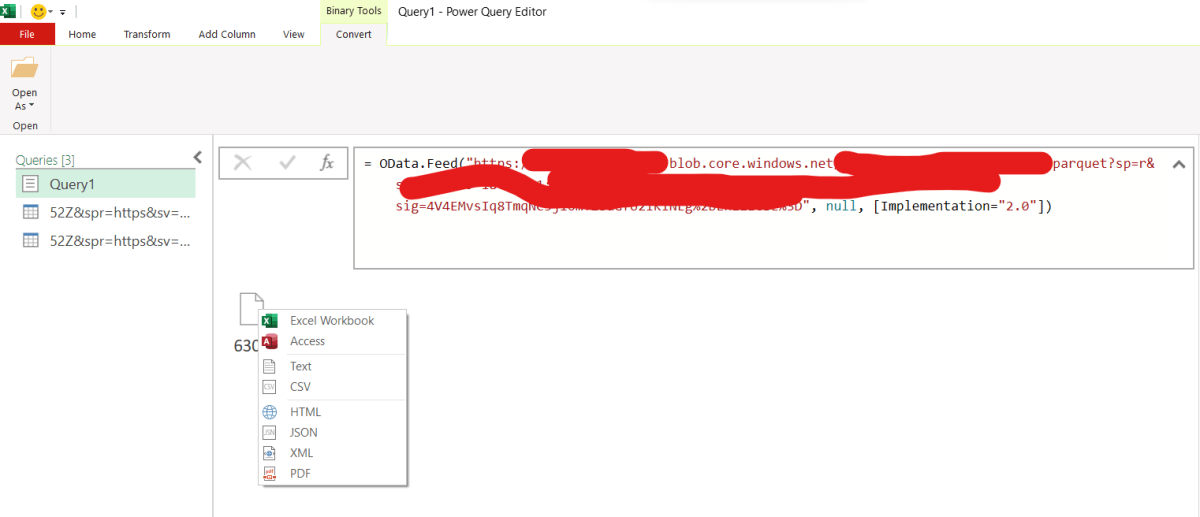Open the File tab

[27, 34]
